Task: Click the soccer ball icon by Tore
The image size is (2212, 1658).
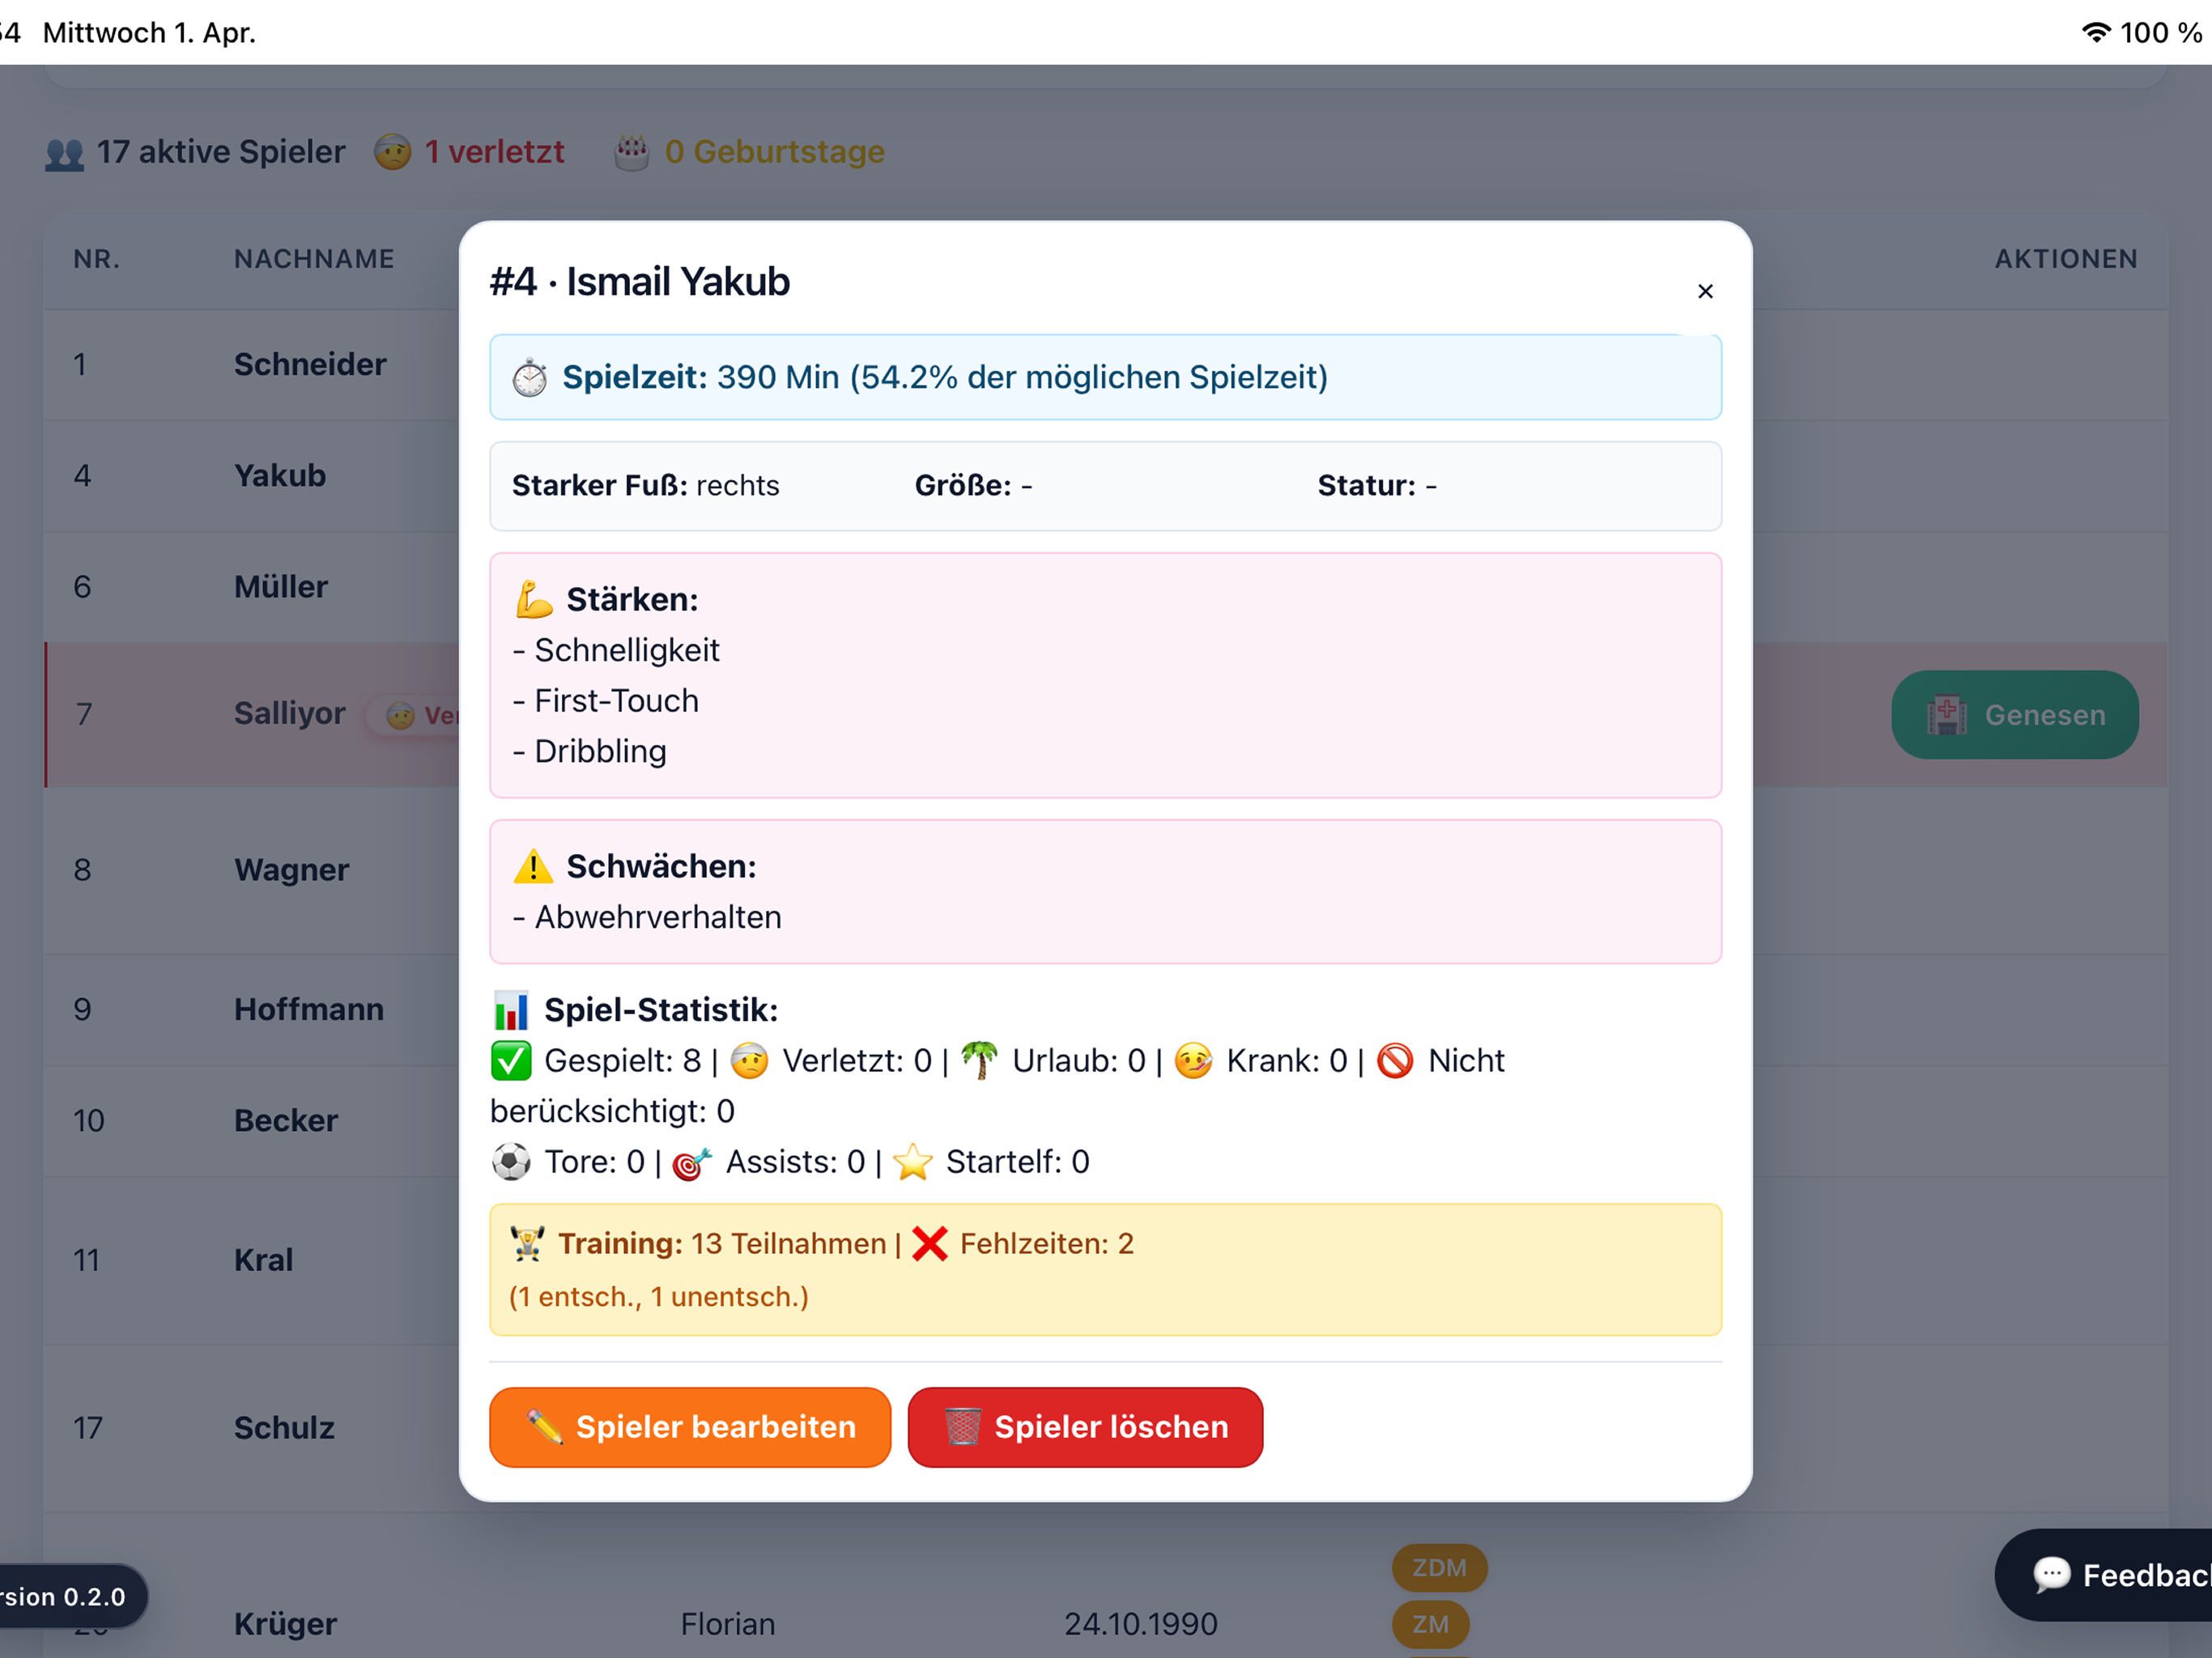Action: point(511,1161)
